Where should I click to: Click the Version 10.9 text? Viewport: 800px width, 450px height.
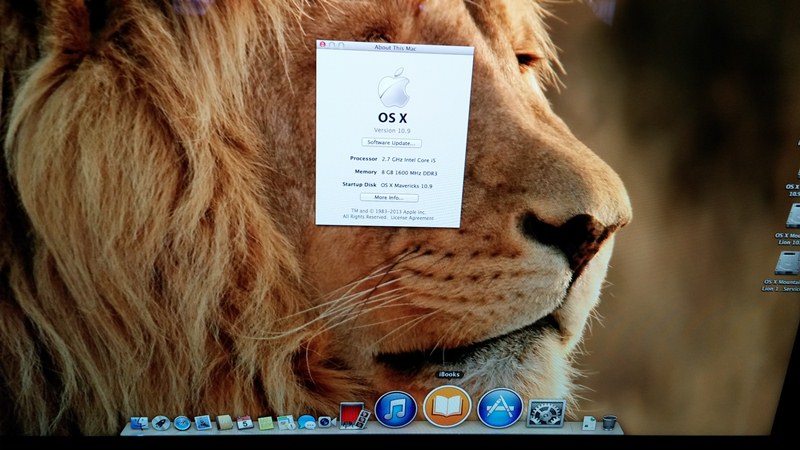click(x=392, y=131)
